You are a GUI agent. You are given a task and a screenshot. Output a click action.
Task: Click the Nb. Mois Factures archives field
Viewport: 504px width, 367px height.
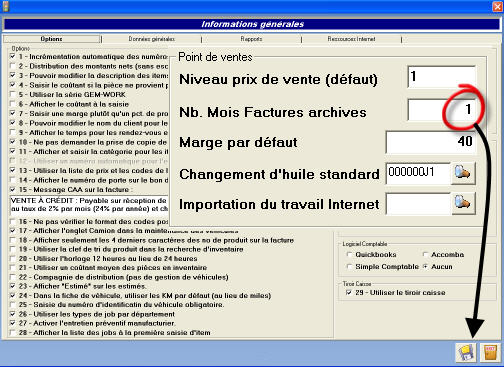pos(442,109)
